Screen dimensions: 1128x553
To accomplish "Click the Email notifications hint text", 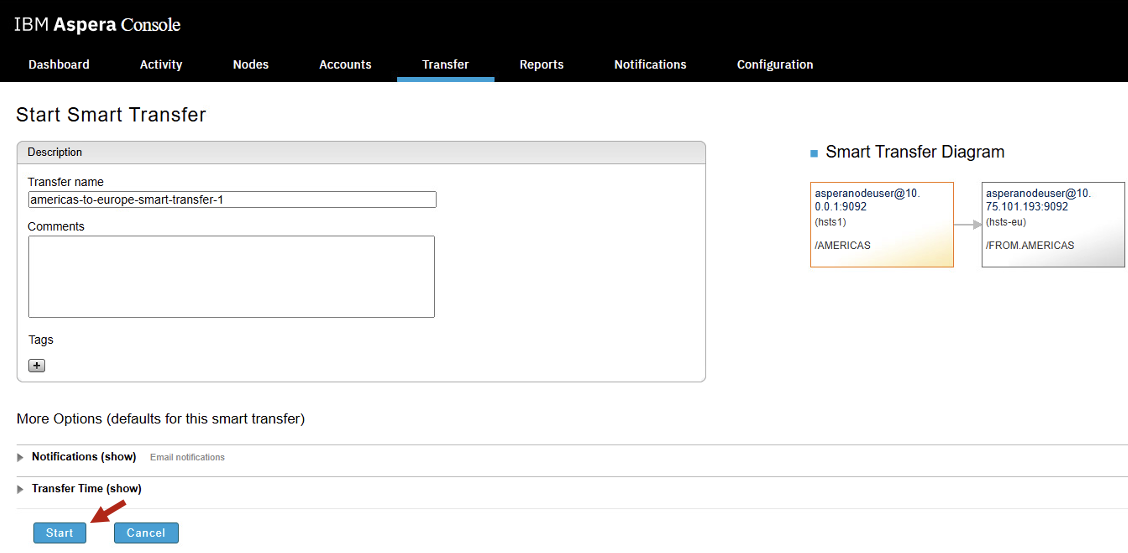I will 187,457.
